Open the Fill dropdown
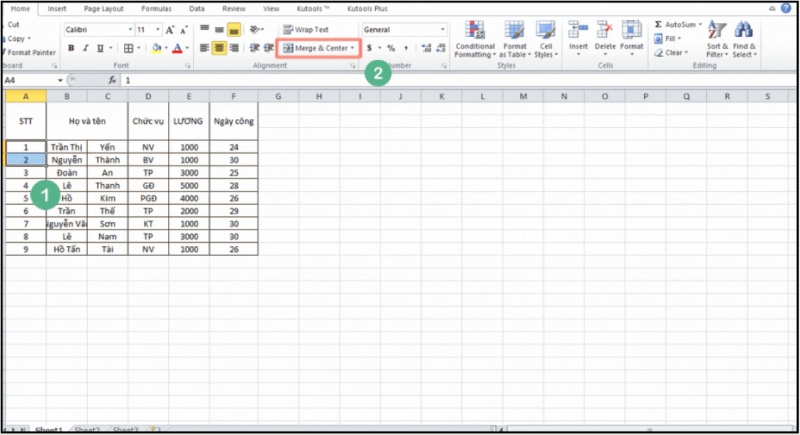 pyautogui.click(x=667, y=39)
